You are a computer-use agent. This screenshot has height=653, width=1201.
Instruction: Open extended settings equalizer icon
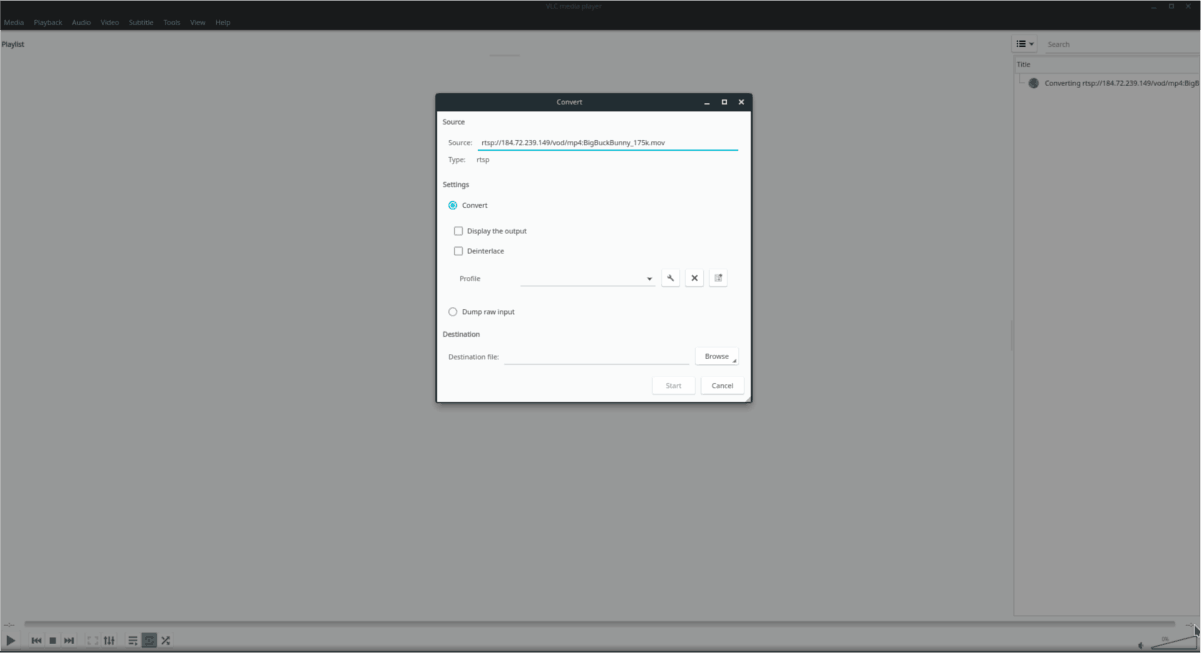(109, 640)
